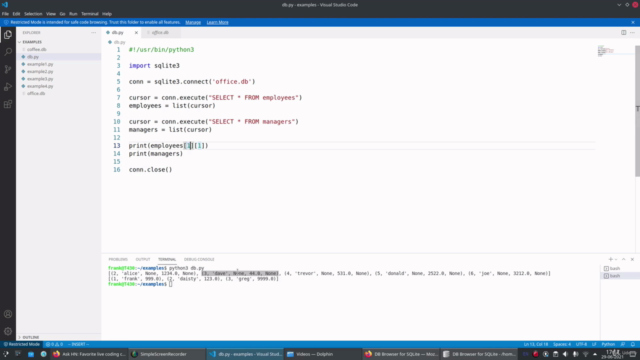Click the VS Code logo in the title bar

pos(5,4)
